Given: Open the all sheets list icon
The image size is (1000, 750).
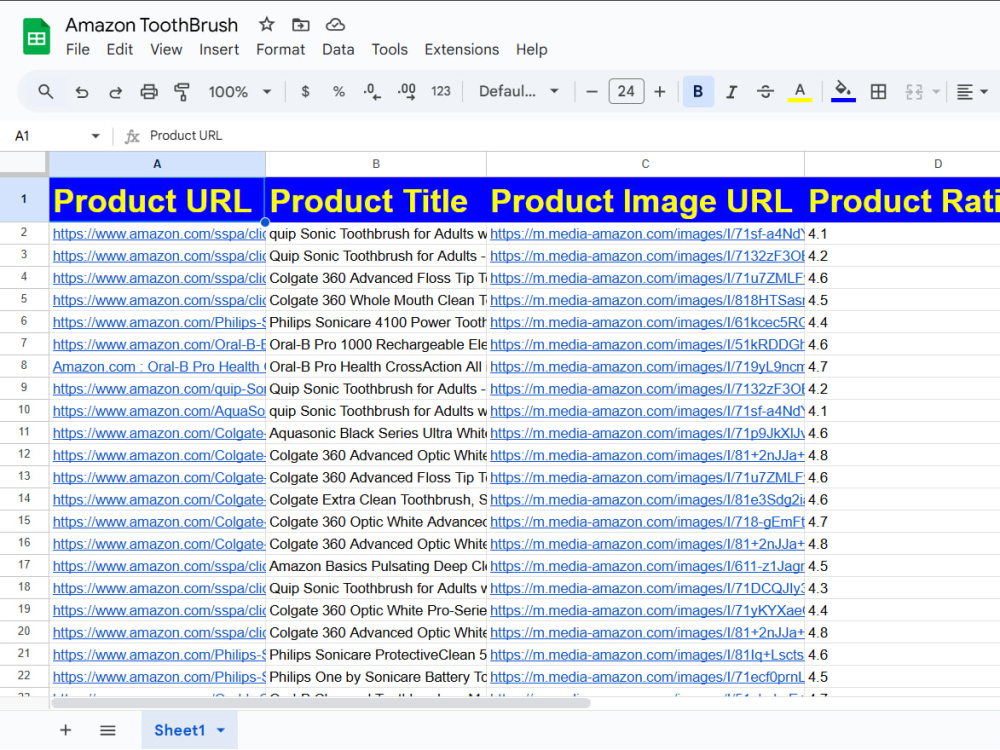Looking at the screenshot, I should (108, 730).
